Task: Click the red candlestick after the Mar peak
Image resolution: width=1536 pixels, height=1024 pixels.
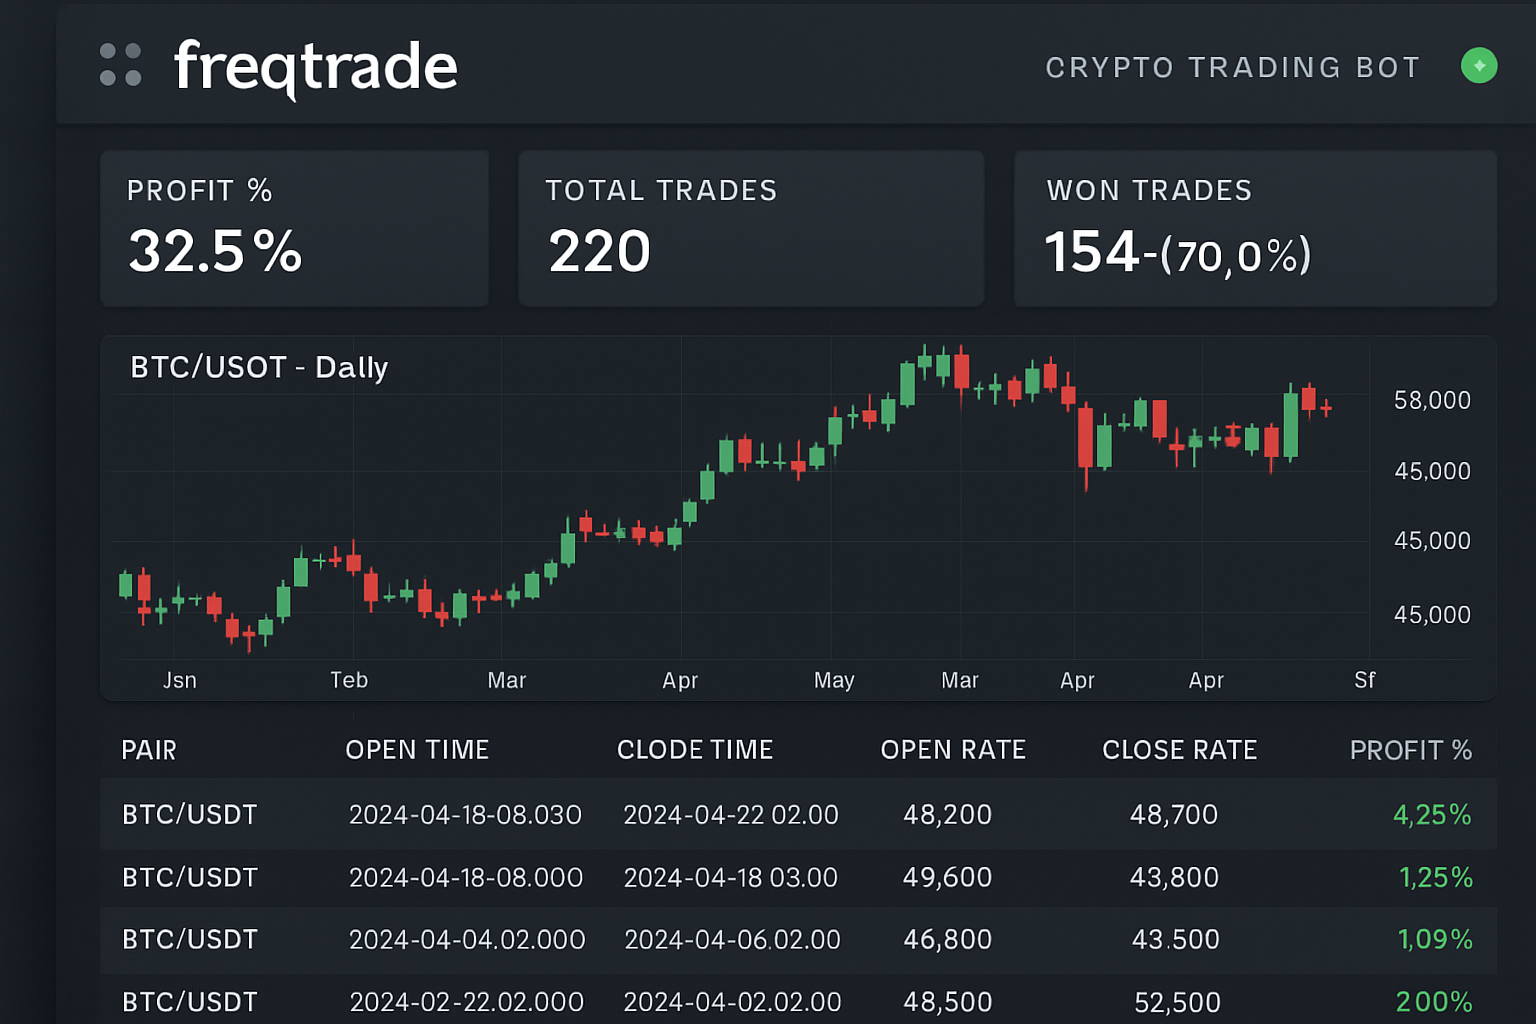Action: pyautogui.click(x=961, y=370)
